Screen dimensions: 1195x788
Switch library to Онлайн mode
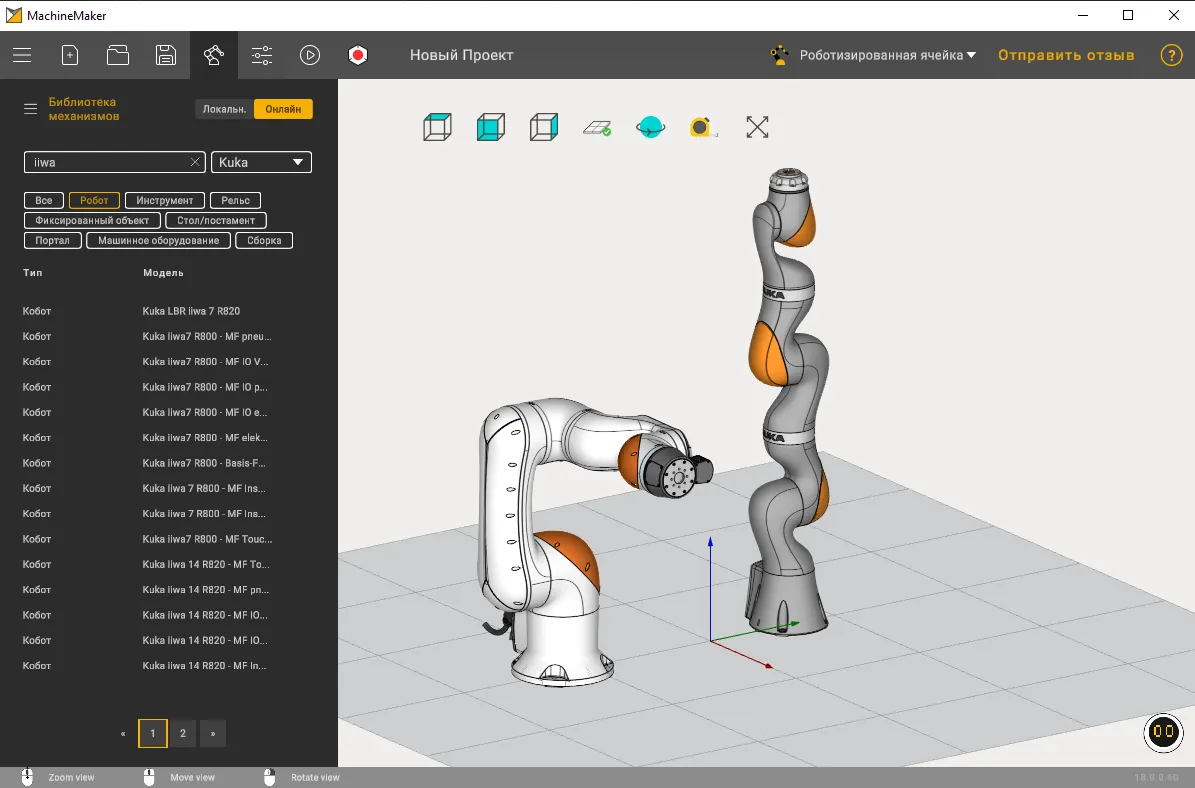(283, 109)
